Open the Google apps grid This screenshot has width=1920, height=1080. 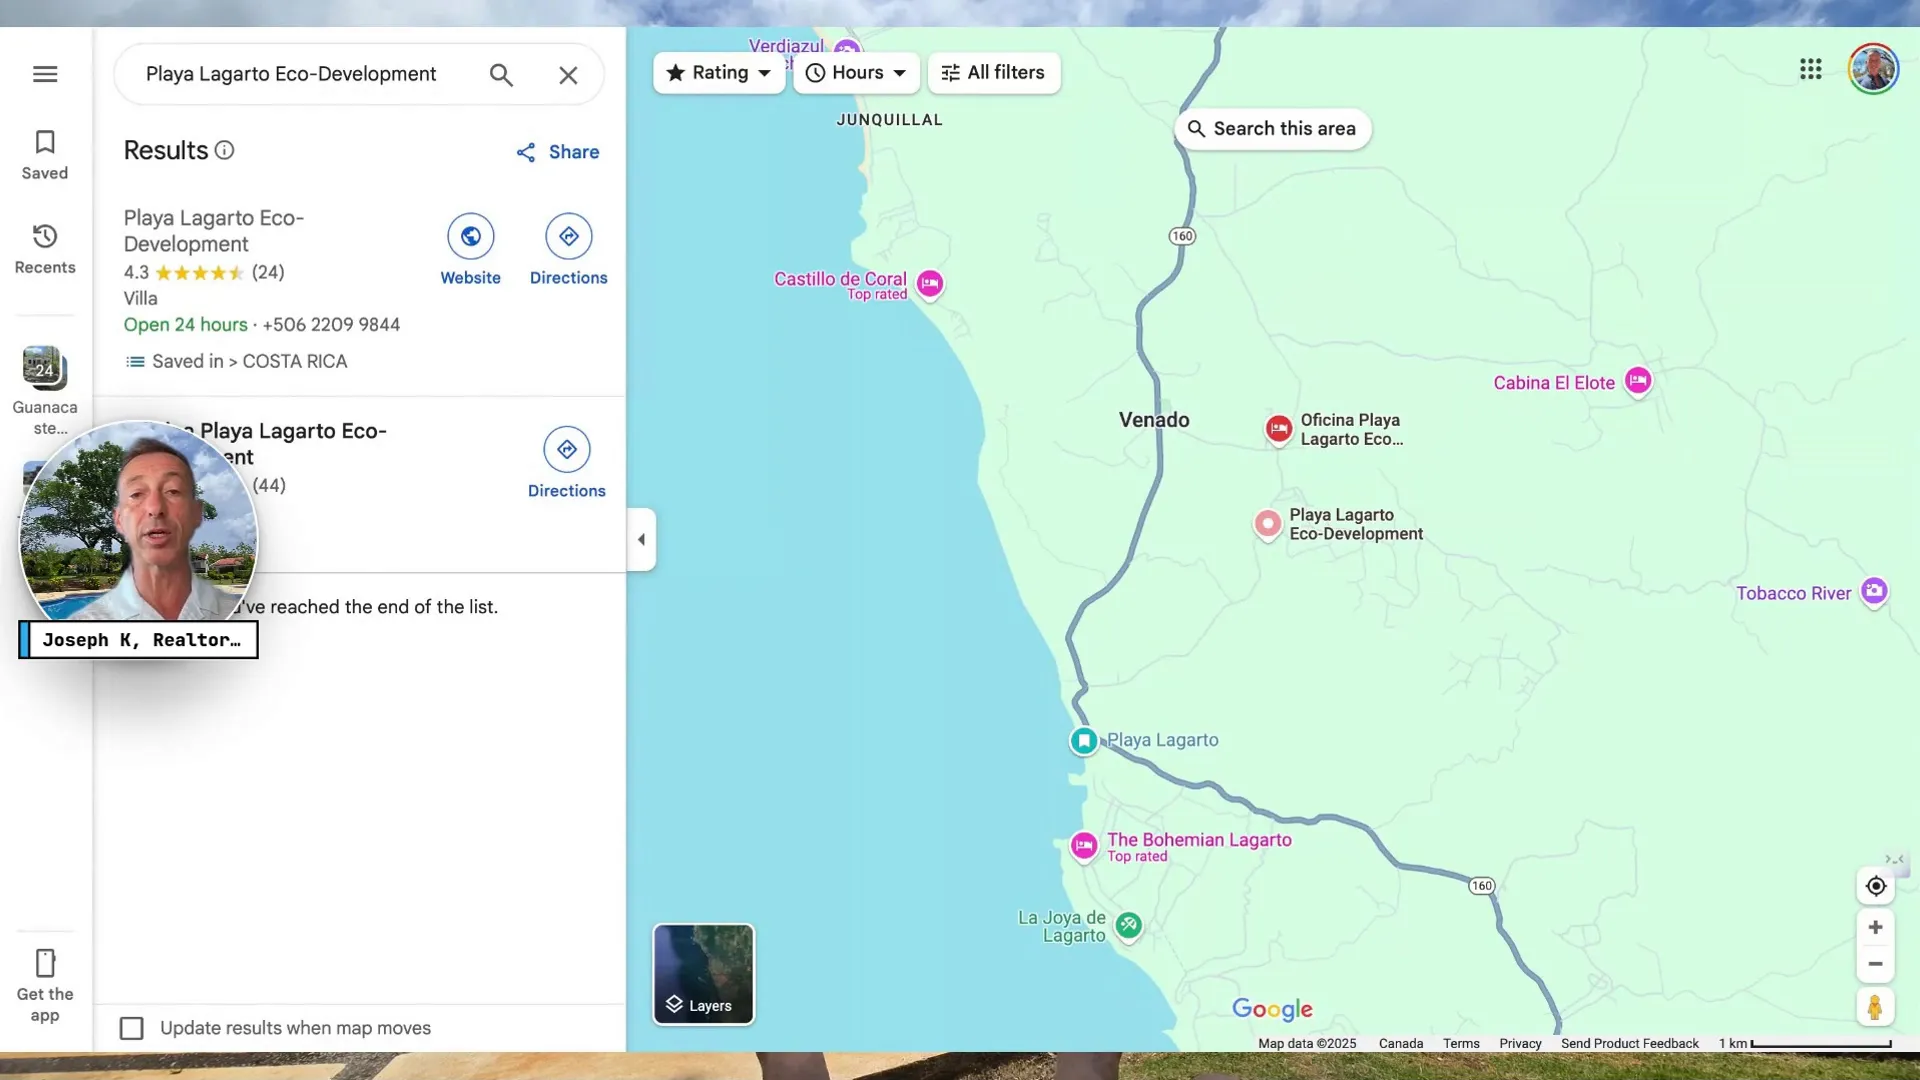[x=1810, y=69]
